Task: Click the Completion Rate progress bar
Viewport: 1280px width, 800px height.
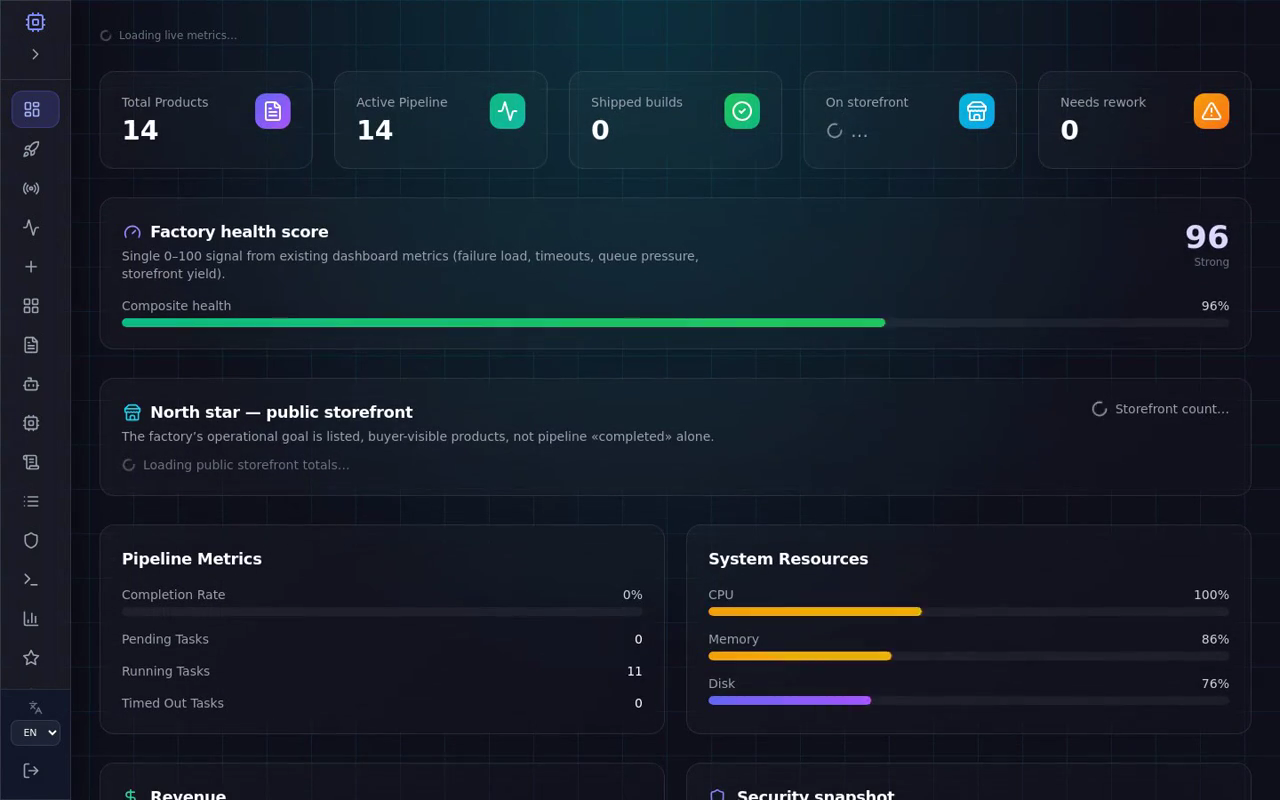Action: [382, 611]
